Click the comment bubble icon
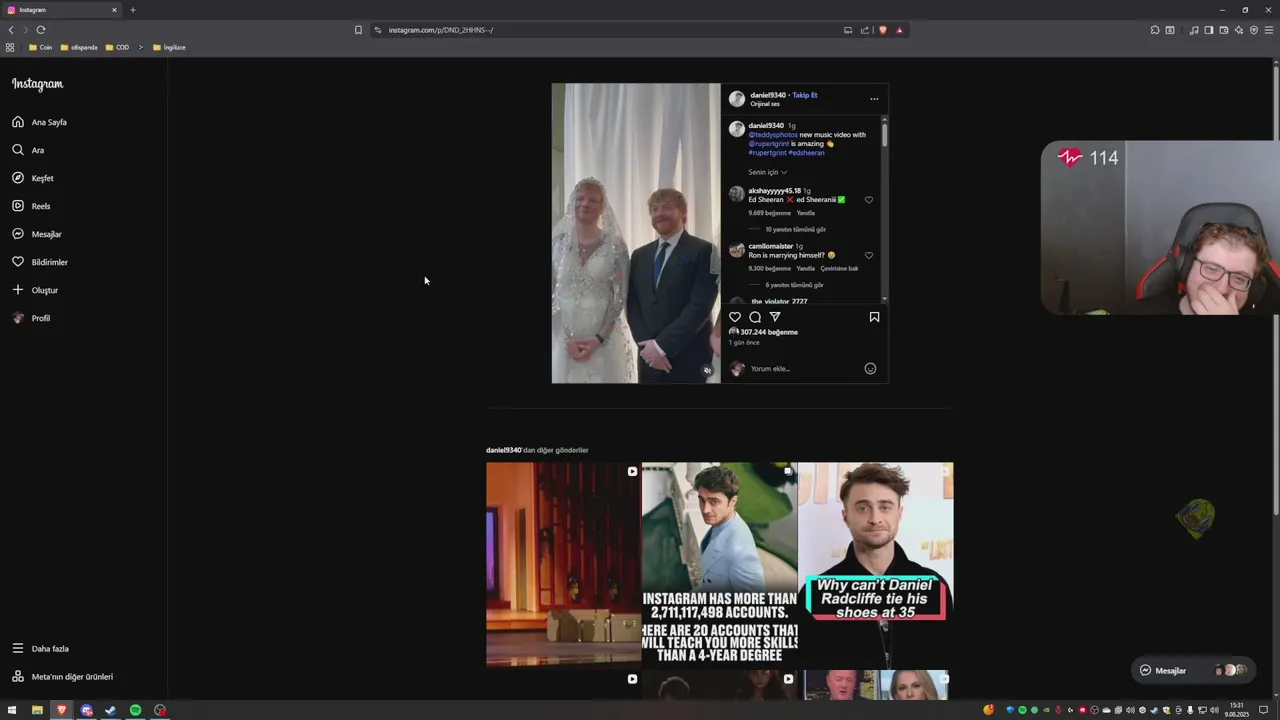1280x720 pixels. click(755, 317)
